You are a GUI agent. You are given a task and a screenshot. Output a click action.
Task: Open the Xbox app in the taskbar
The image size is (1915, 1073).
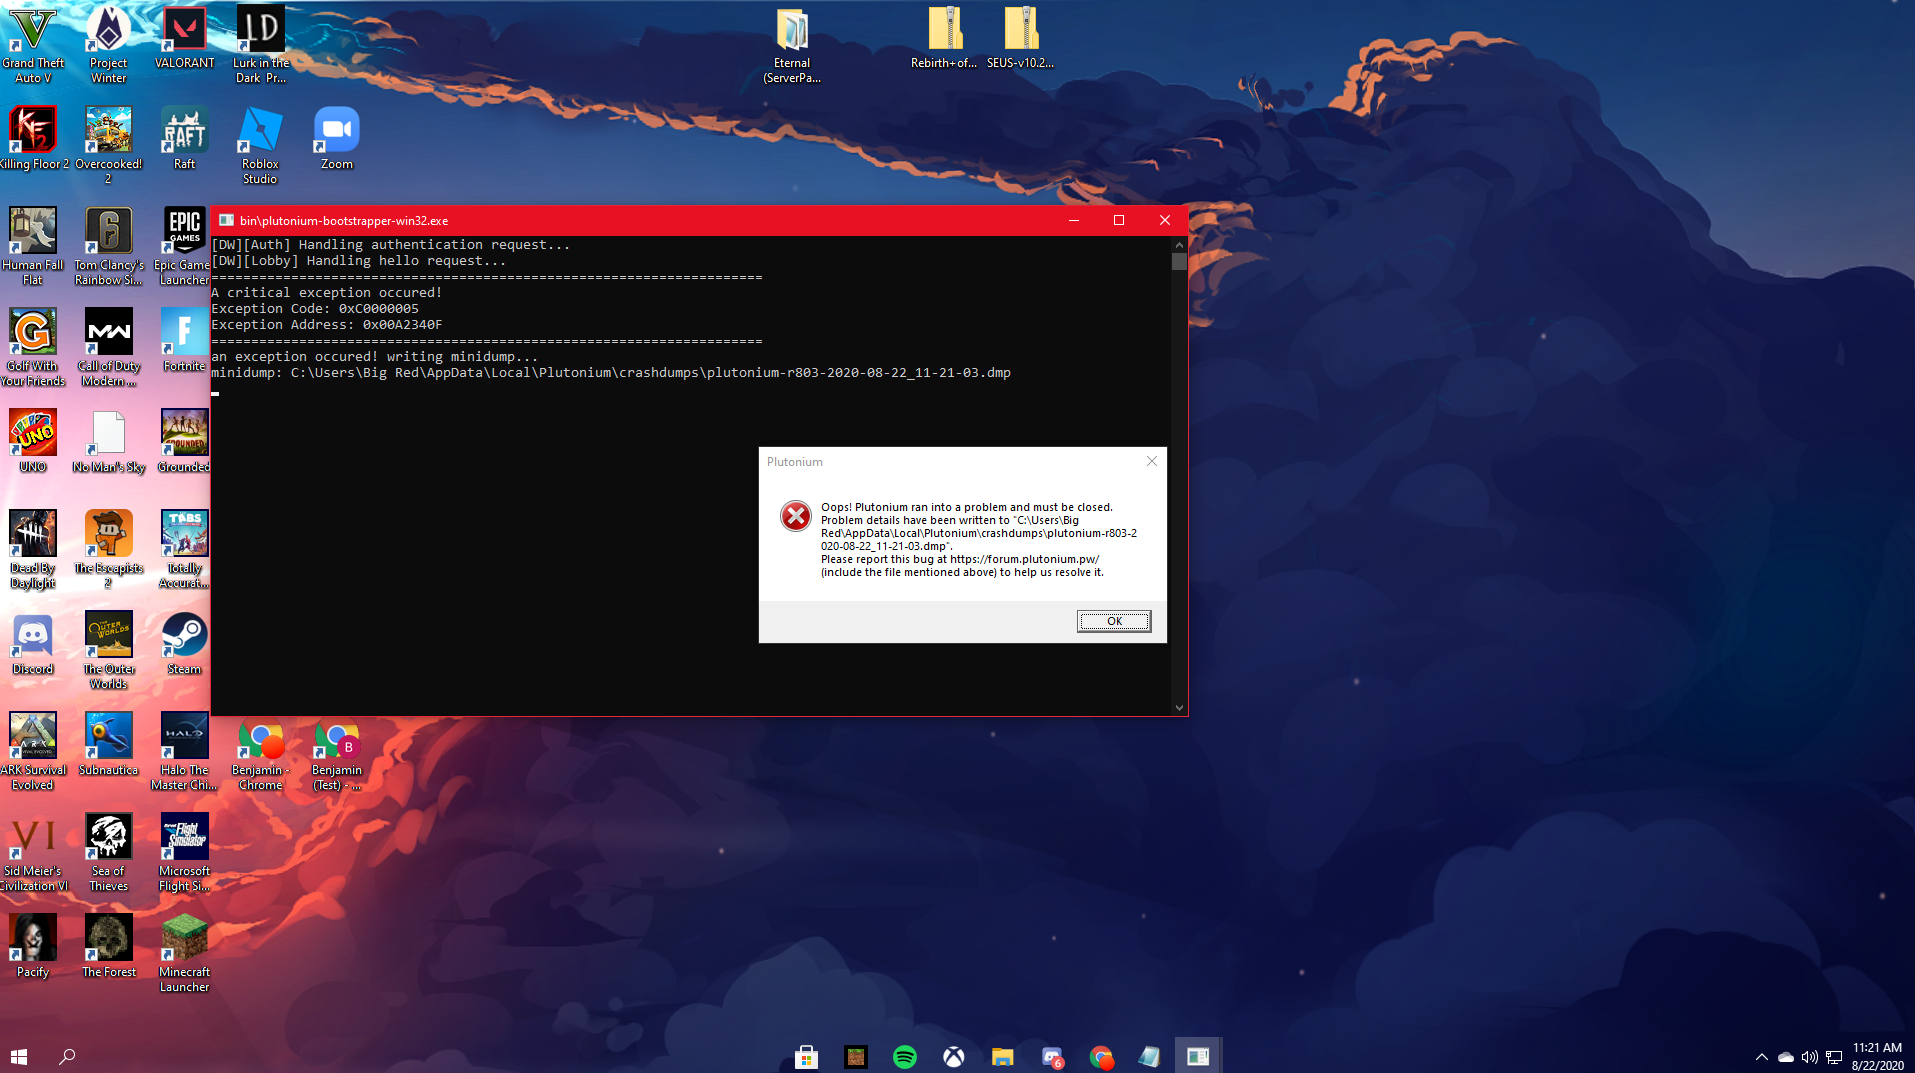click(x=954, y=1057)
